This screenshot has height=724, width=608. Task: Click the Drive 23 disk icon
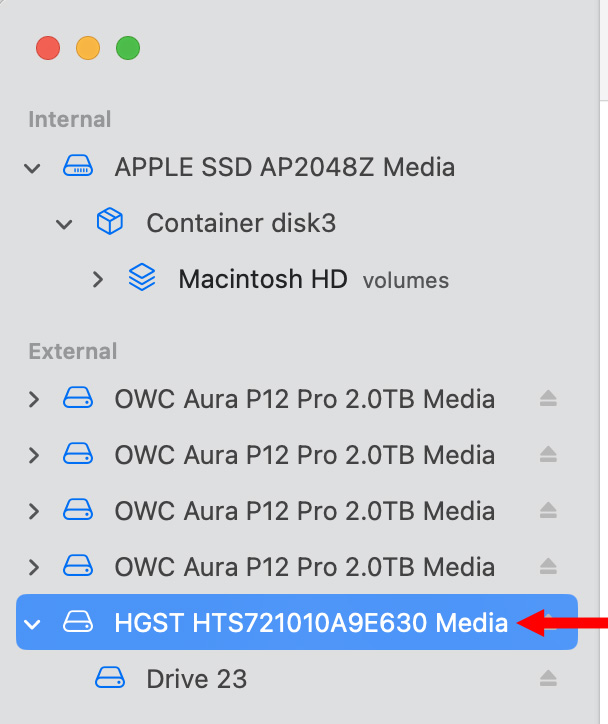coord(110,678)
